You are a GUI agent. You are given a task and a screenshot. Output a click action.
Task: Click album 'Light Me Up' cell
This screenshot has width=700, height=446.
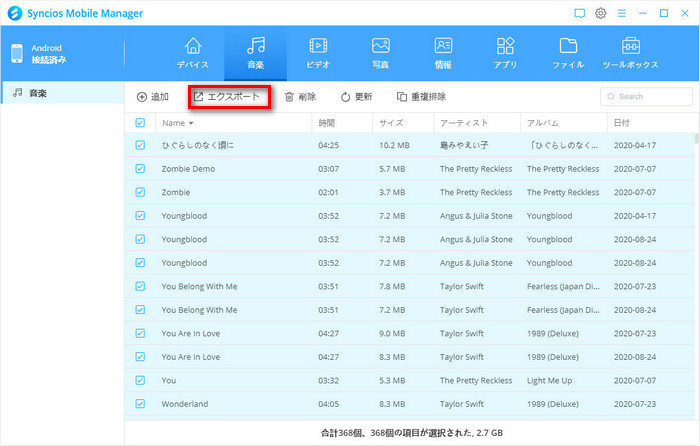(x=549, y=380)
